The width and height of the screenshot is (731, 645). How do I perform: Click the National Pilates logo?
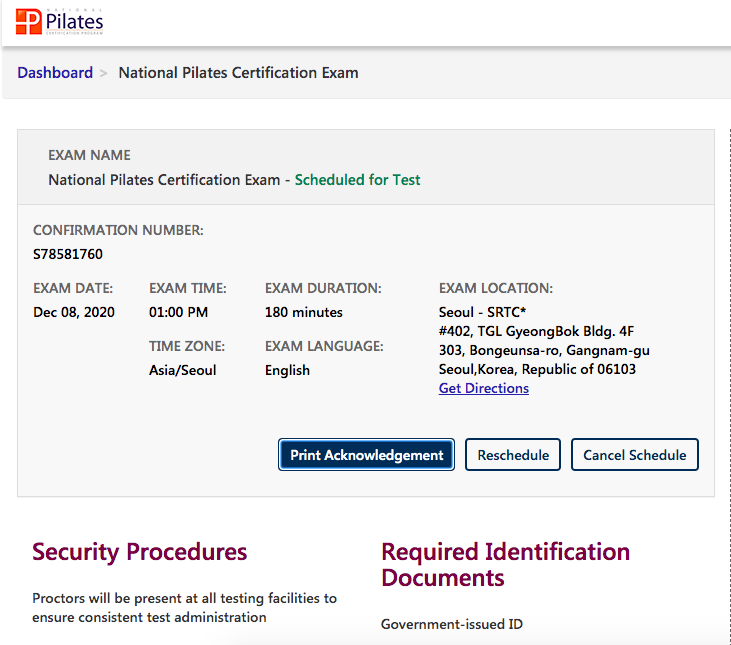click(x=59, y=21)
